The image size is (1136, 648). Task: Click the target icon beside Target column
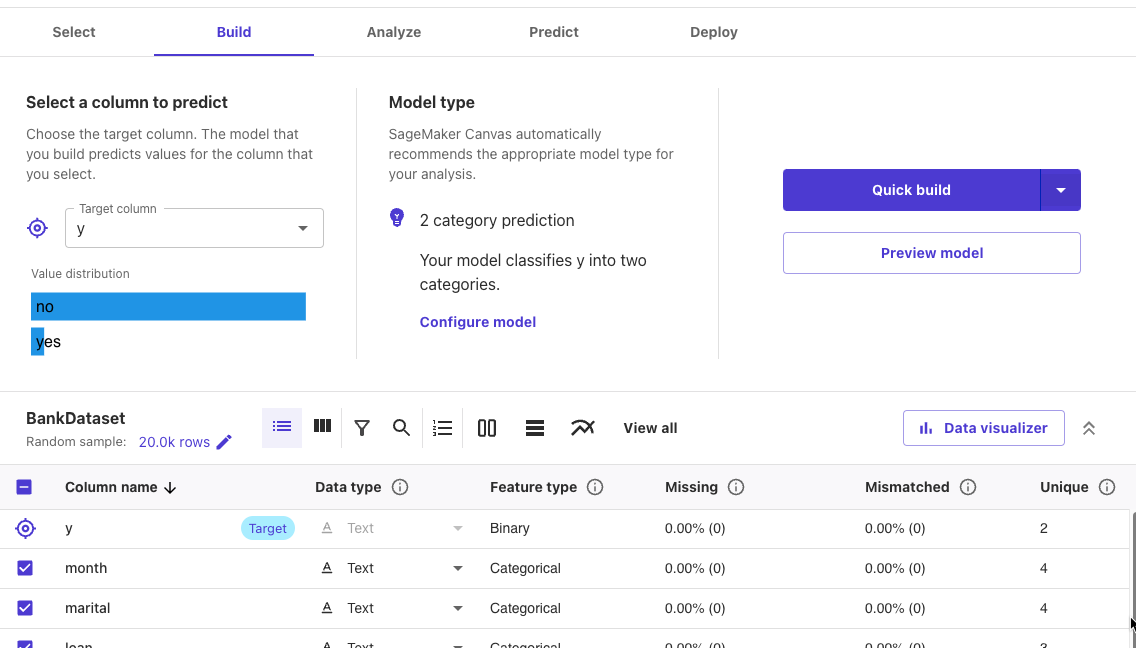[x=38, y=228]
